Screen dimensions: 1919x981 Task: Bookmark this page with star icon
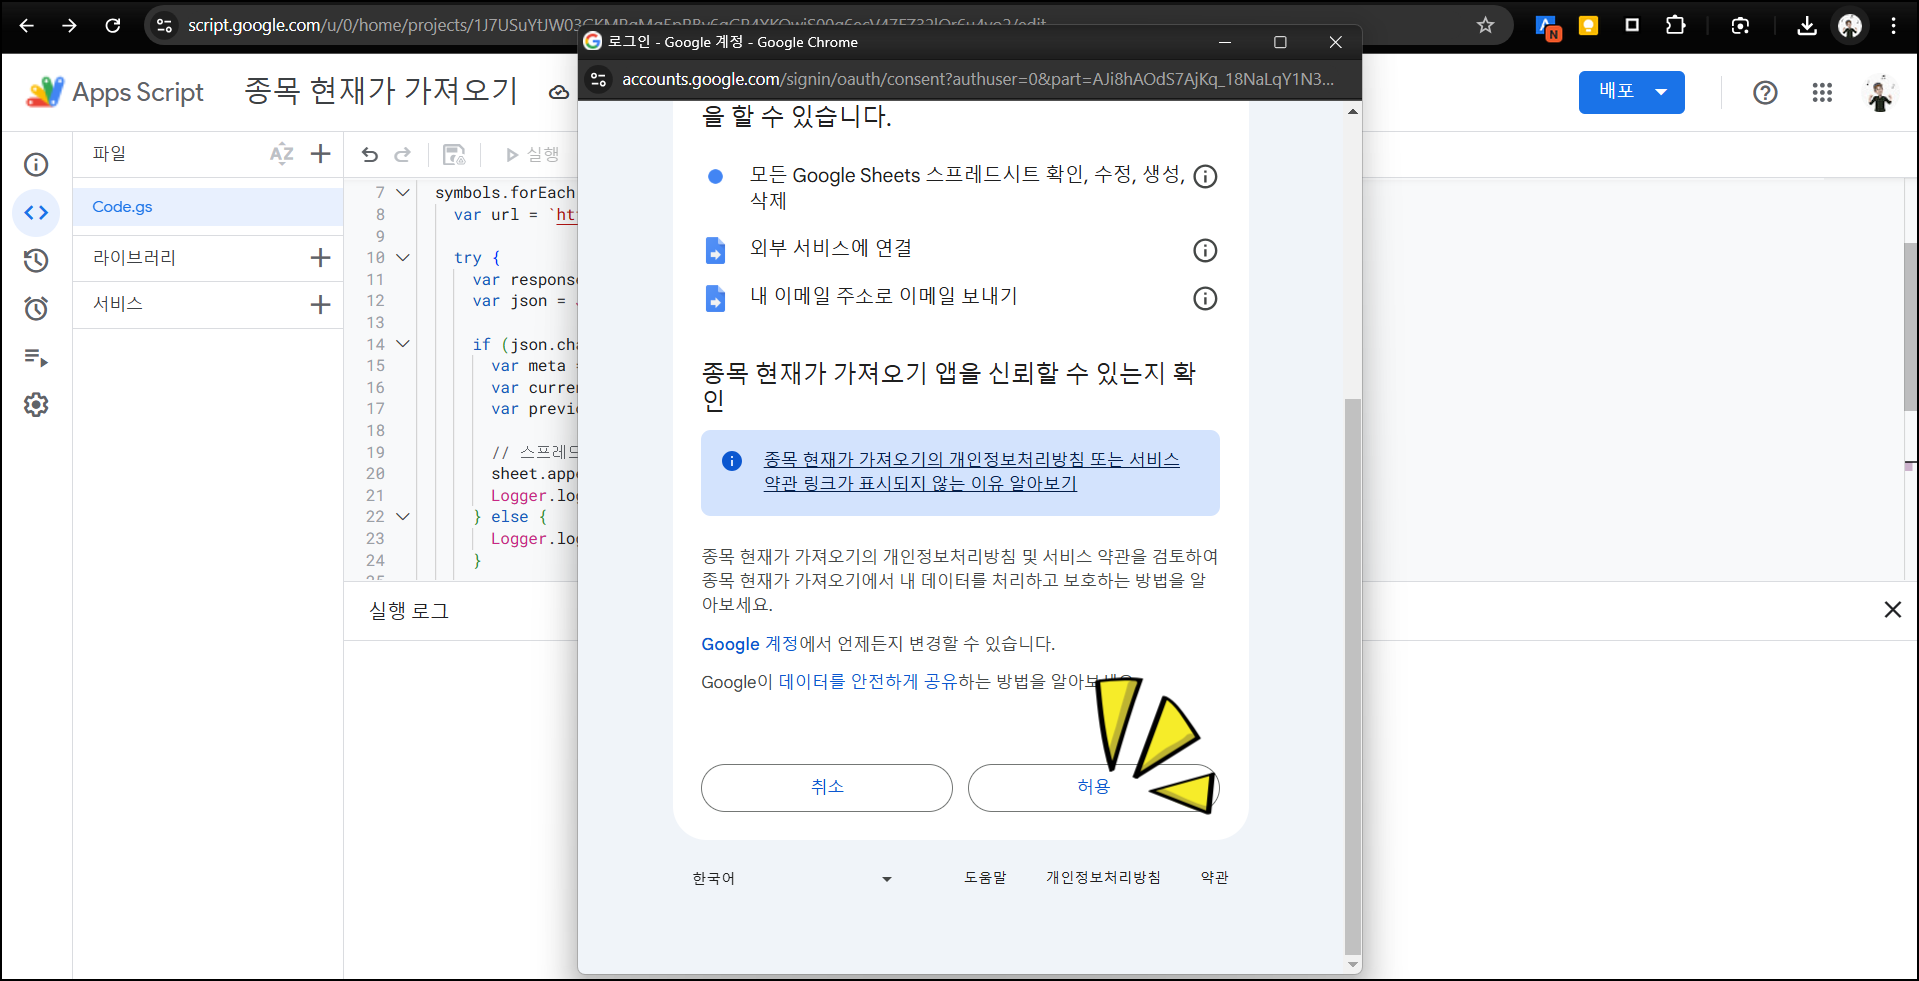pyautogui.click(x=1485, y=26)
